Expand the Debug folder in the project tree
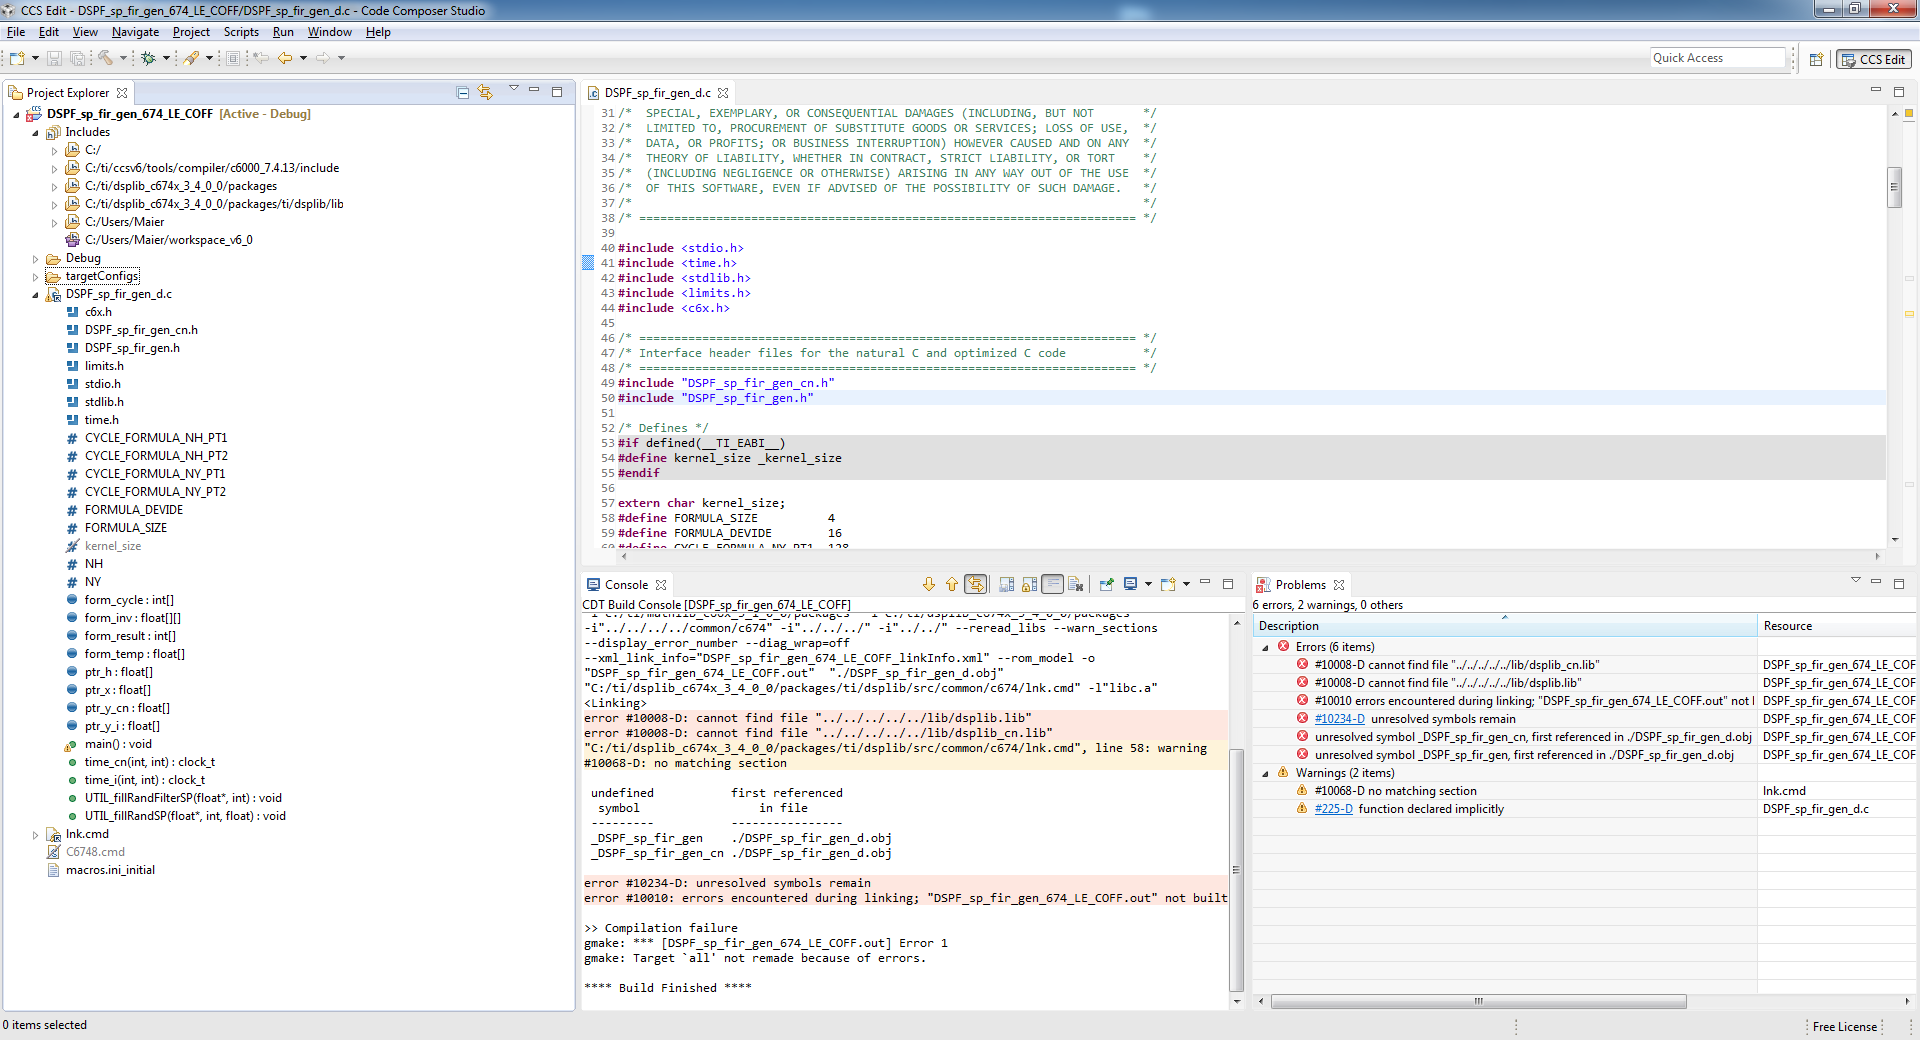This screenshot has height=1040, width=1920. [36, 259]
